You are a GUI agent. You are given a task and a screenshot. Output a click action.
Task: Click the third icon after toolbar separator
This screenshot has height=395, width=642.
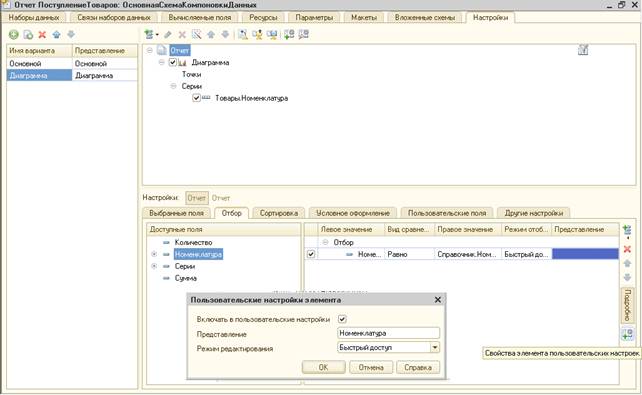pos(272,35)
